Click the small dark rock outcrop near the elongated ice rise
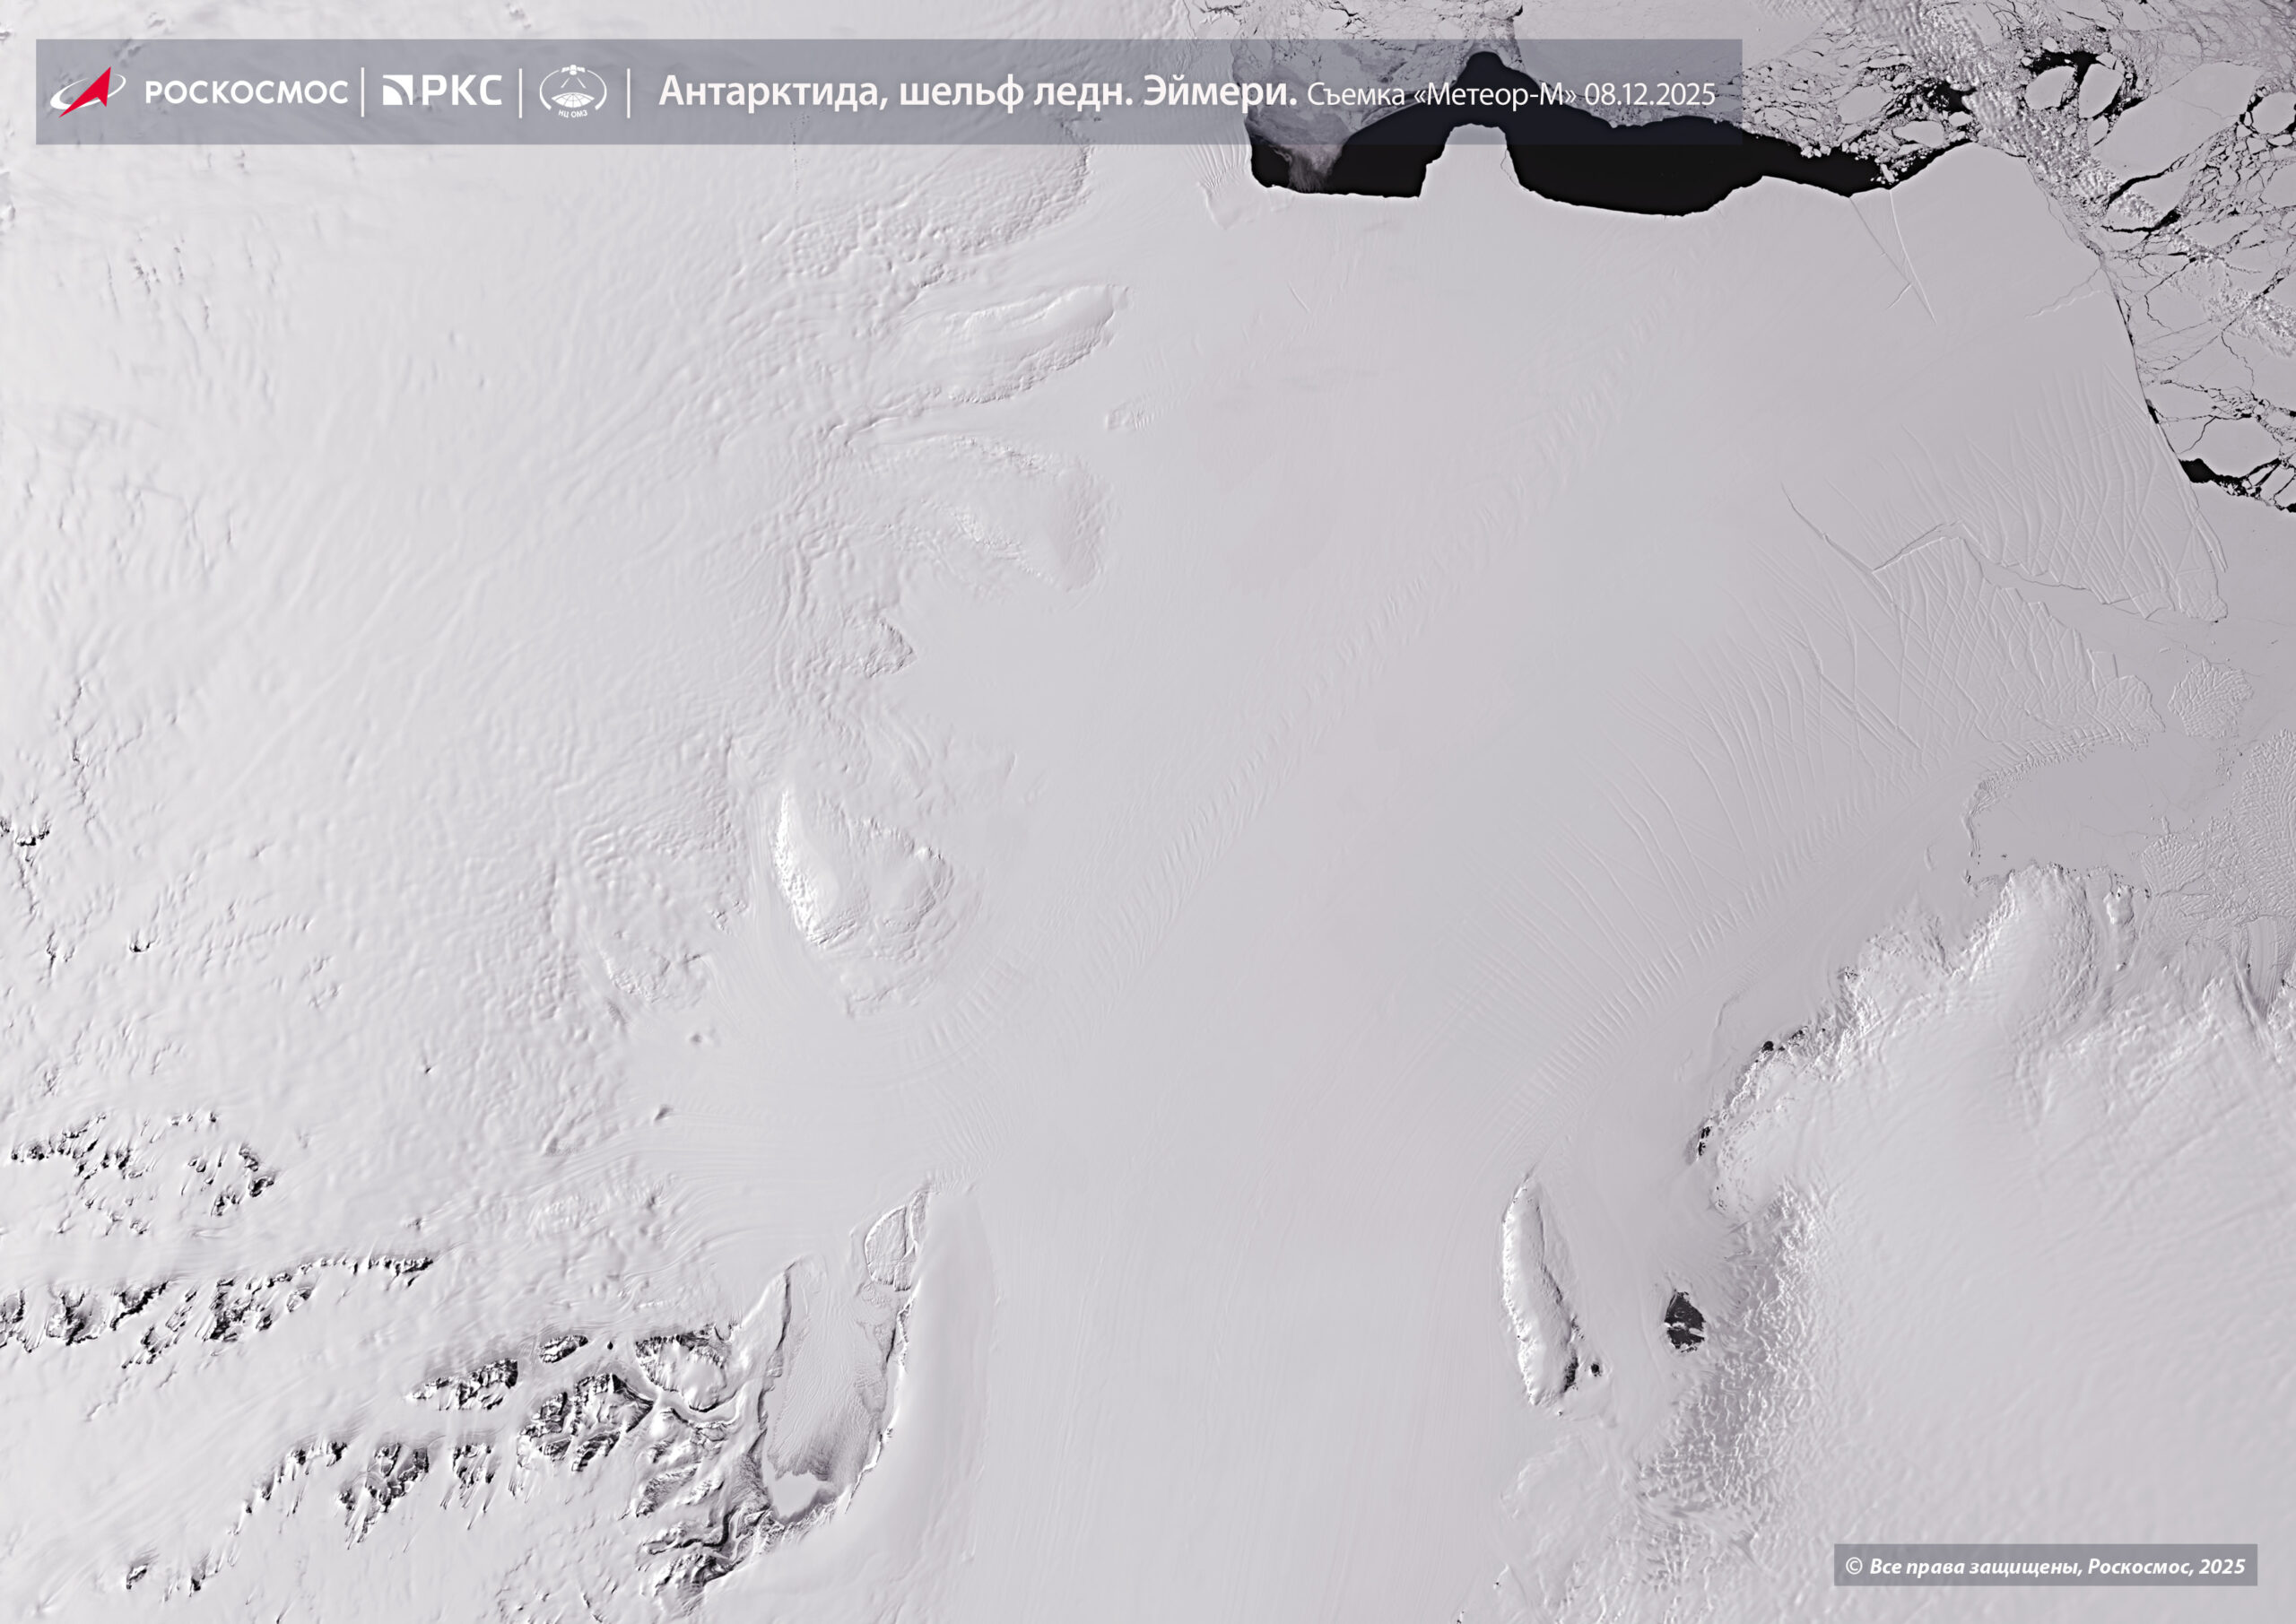 tap(1684, 1320)
